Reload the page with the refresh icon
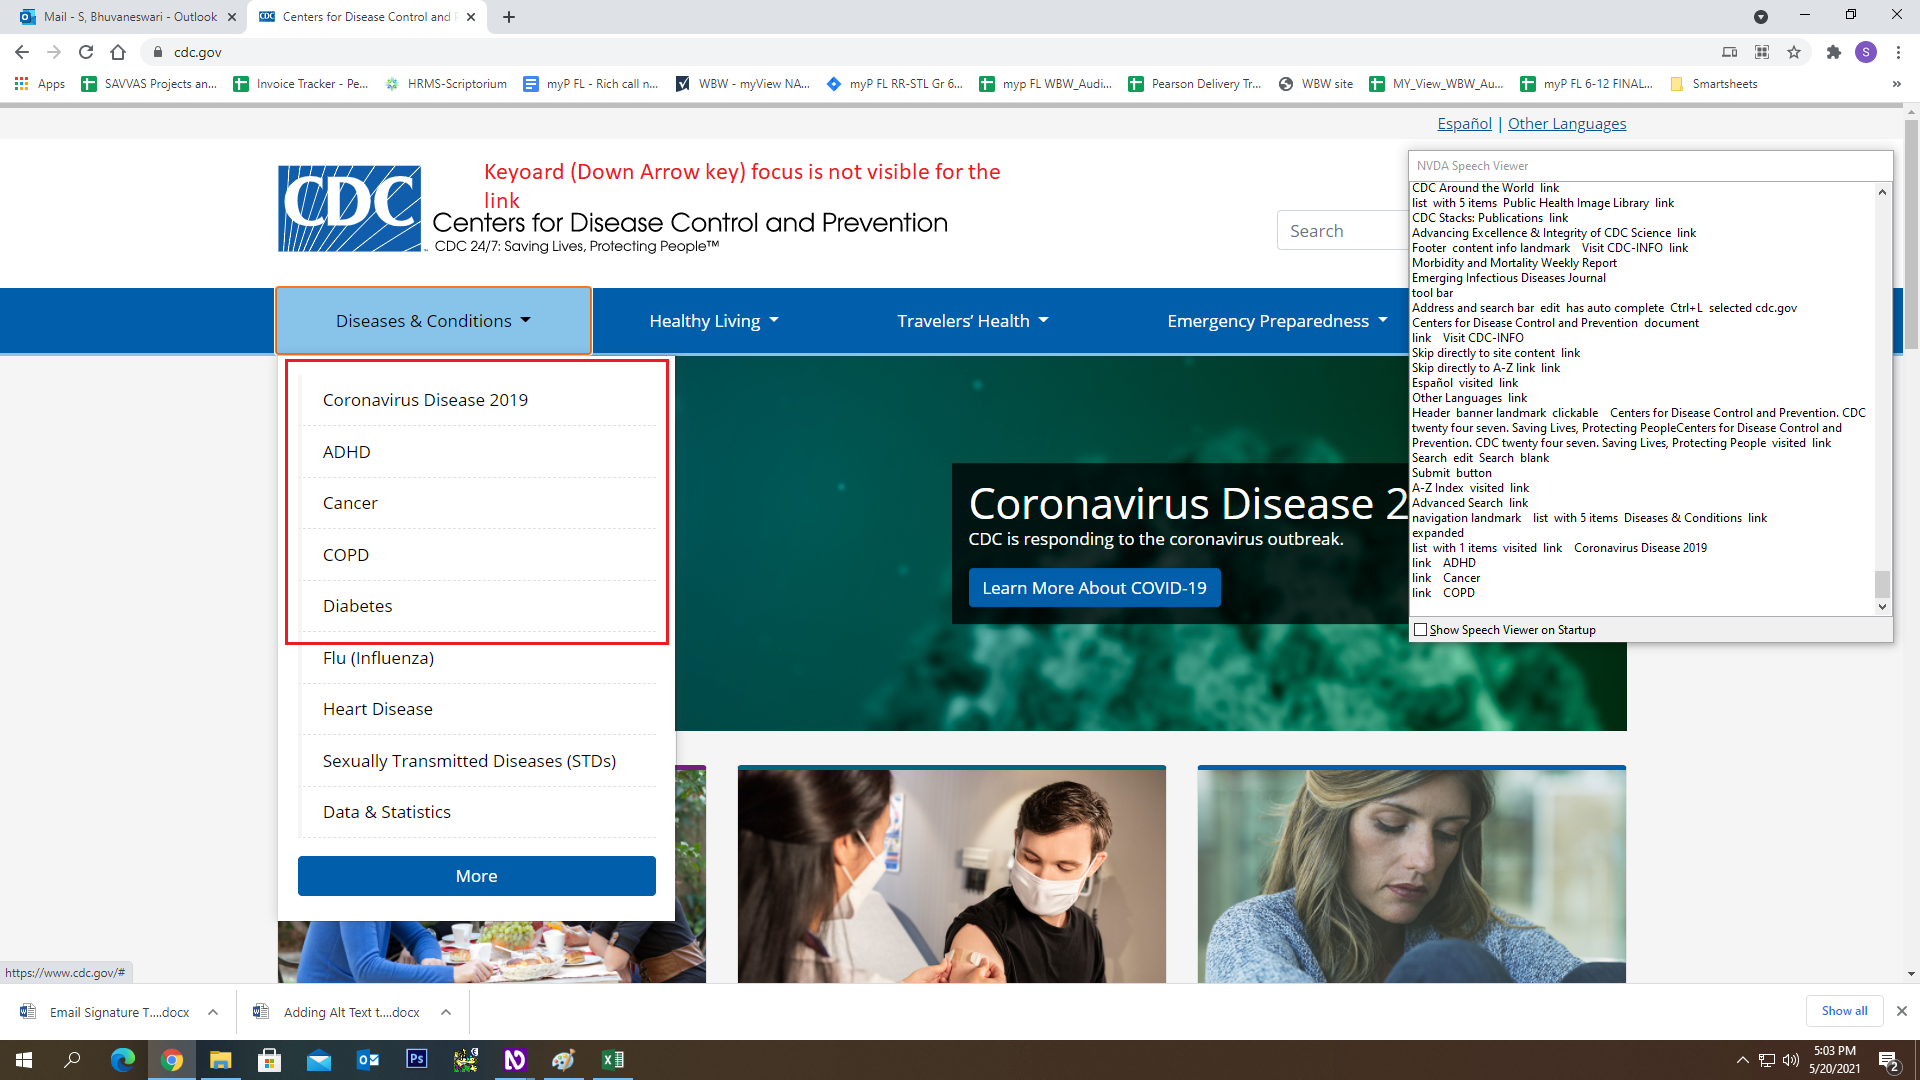This screenshot has height=1080, width=1920. click(x=86, y=52)
